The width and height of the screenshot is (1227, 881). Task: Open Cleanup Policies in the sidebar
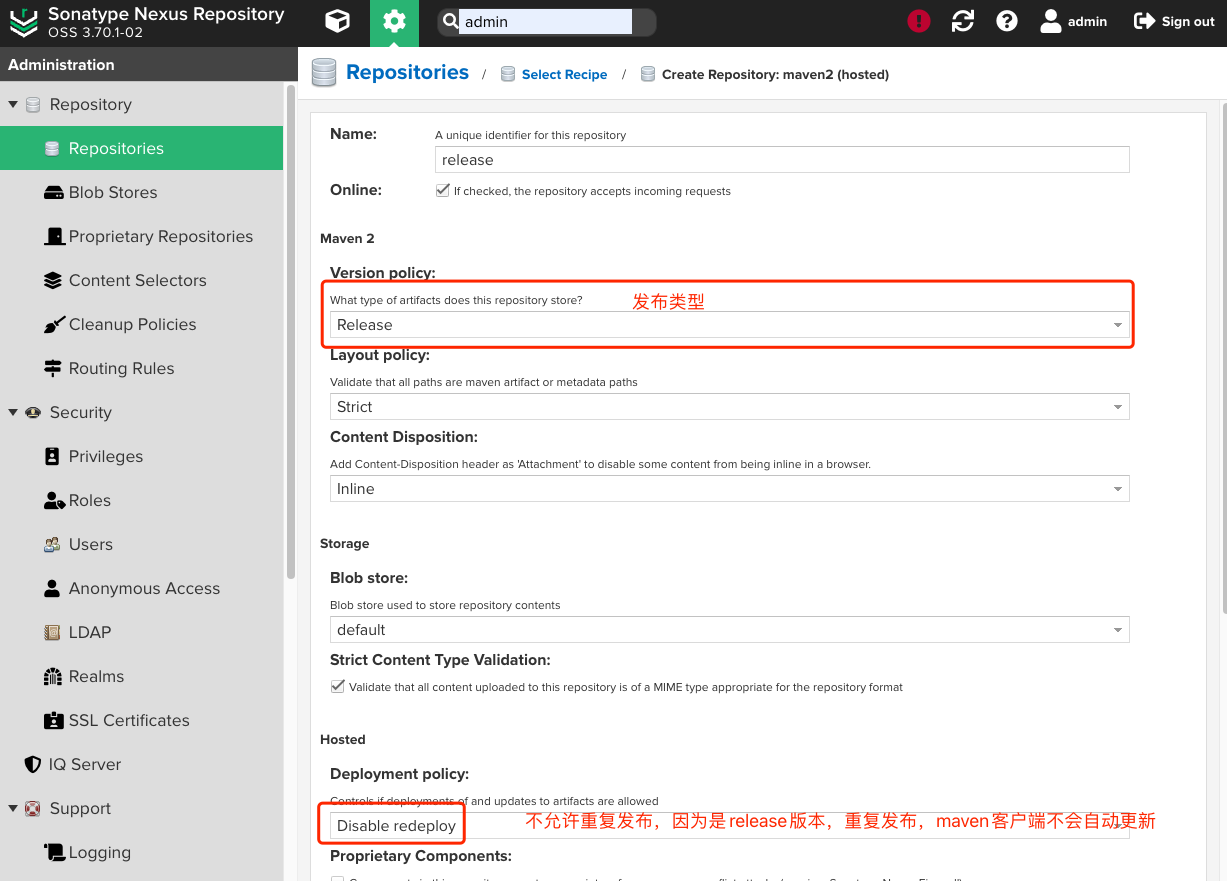(132, 324)
